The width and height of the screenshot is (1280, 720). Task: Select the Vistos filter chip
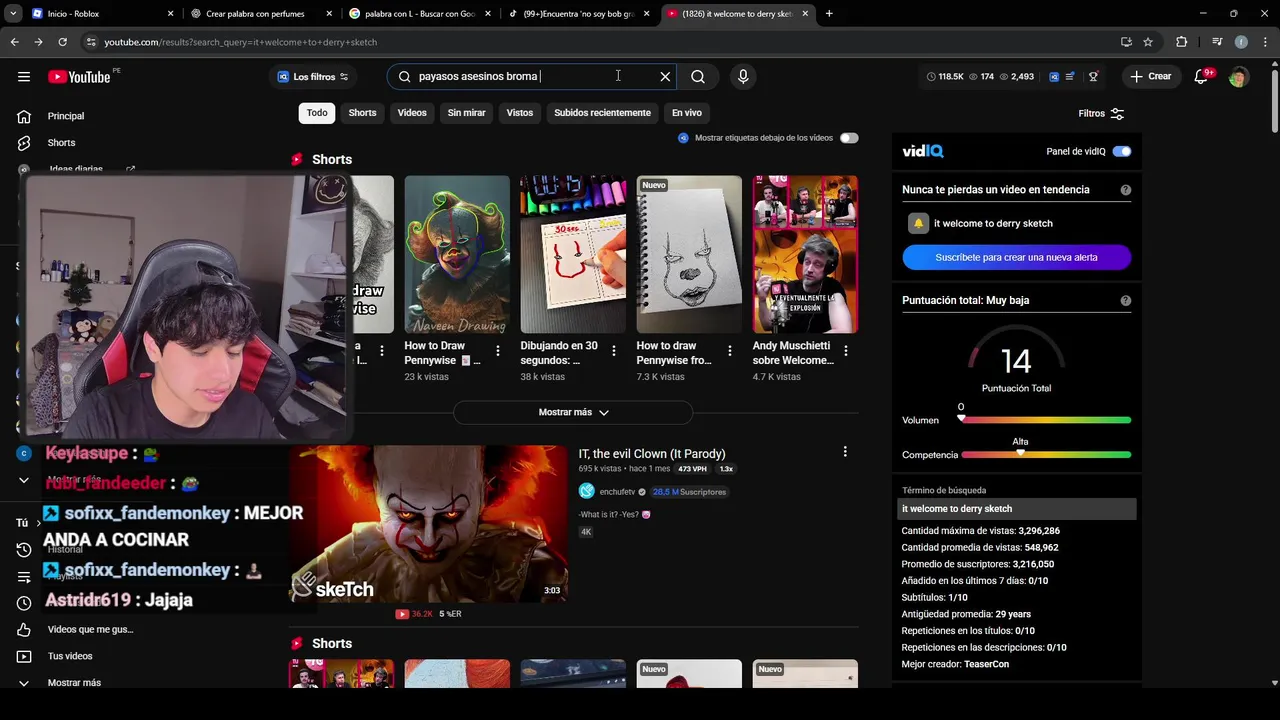pos(520,113)
